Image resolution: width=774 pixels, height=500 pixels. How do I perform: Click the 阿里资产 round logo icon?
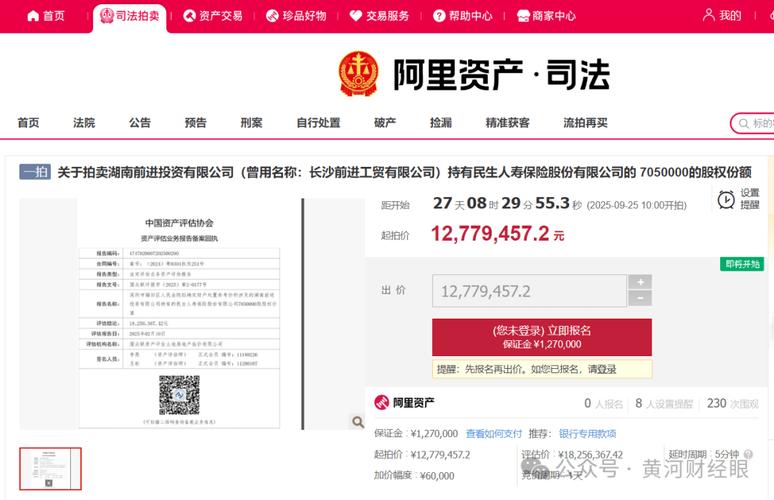(382, 403)
